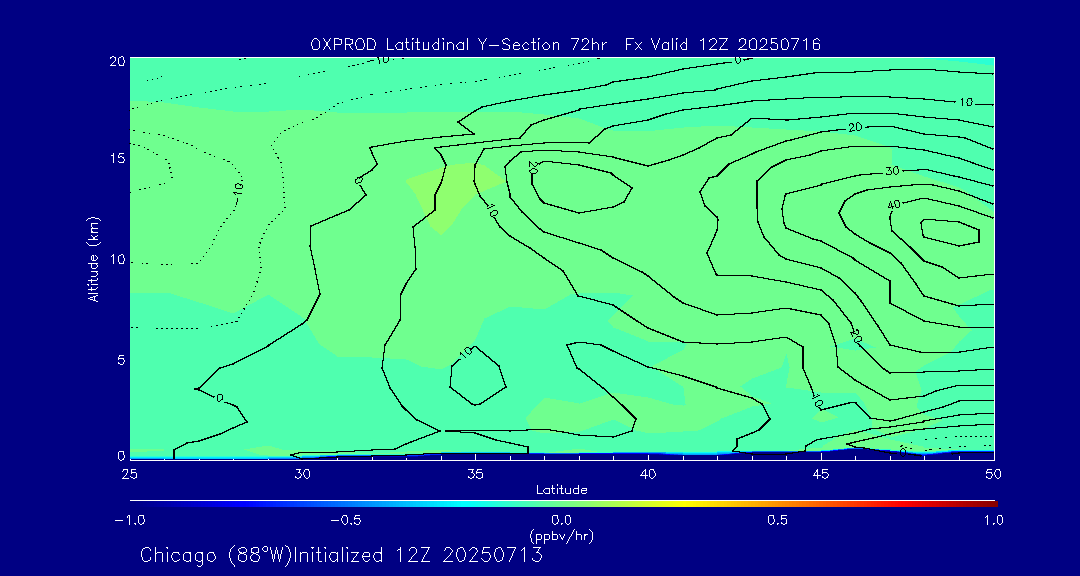Click the '(ppbv/hr)' units label

point(562,535)
